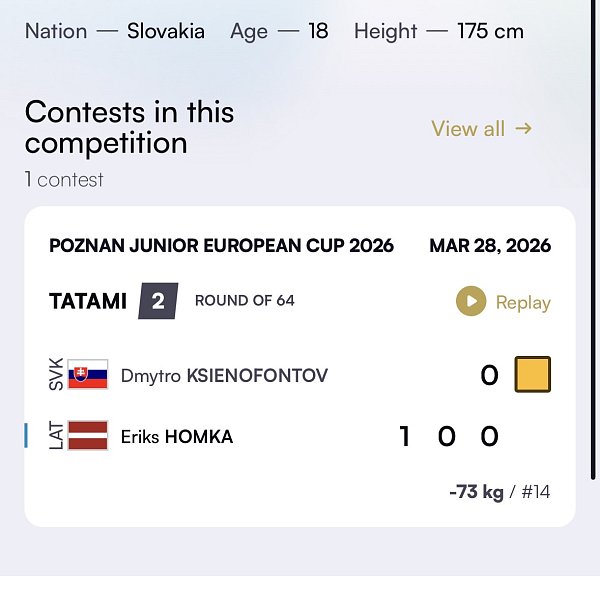
Task: Click the yellow penalty card square
Action: click(x=533, y=375)
